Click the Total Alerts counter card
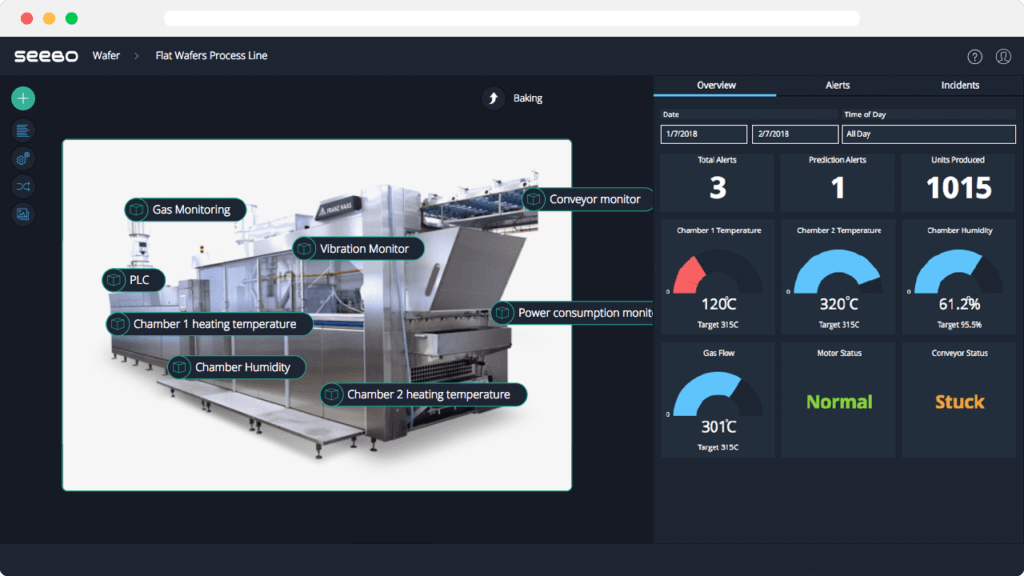 tap(717, 182)
